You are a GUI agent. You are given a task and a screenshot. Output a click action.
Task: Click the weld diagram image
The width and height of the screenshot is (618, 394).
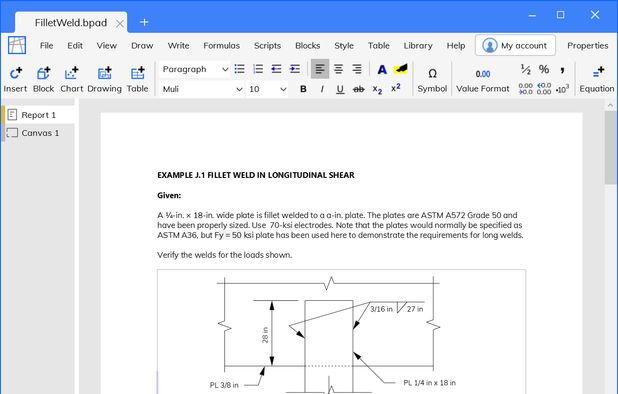[x=341, y=332]
